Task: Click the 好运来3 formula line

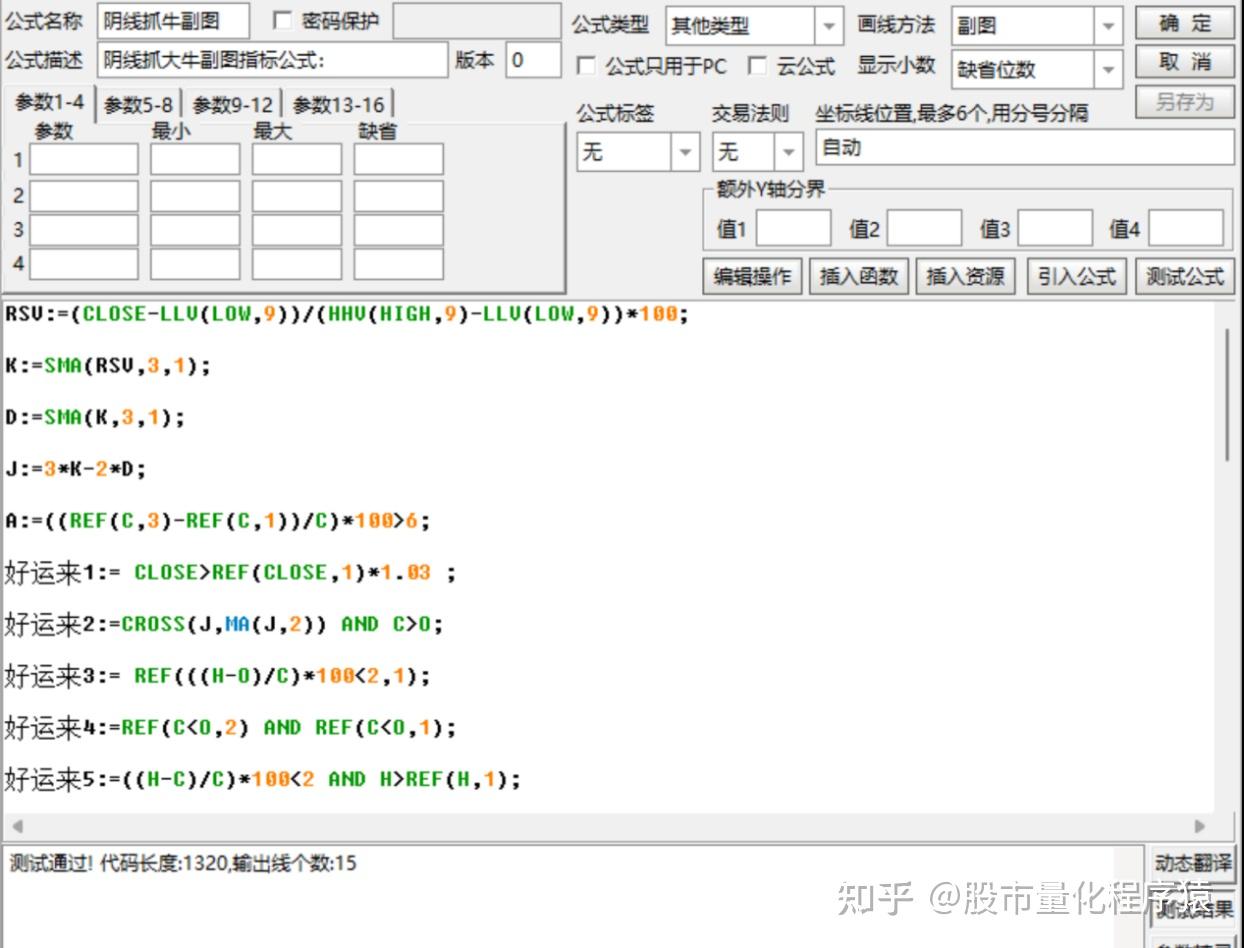Action: click(x=217, y=676)
